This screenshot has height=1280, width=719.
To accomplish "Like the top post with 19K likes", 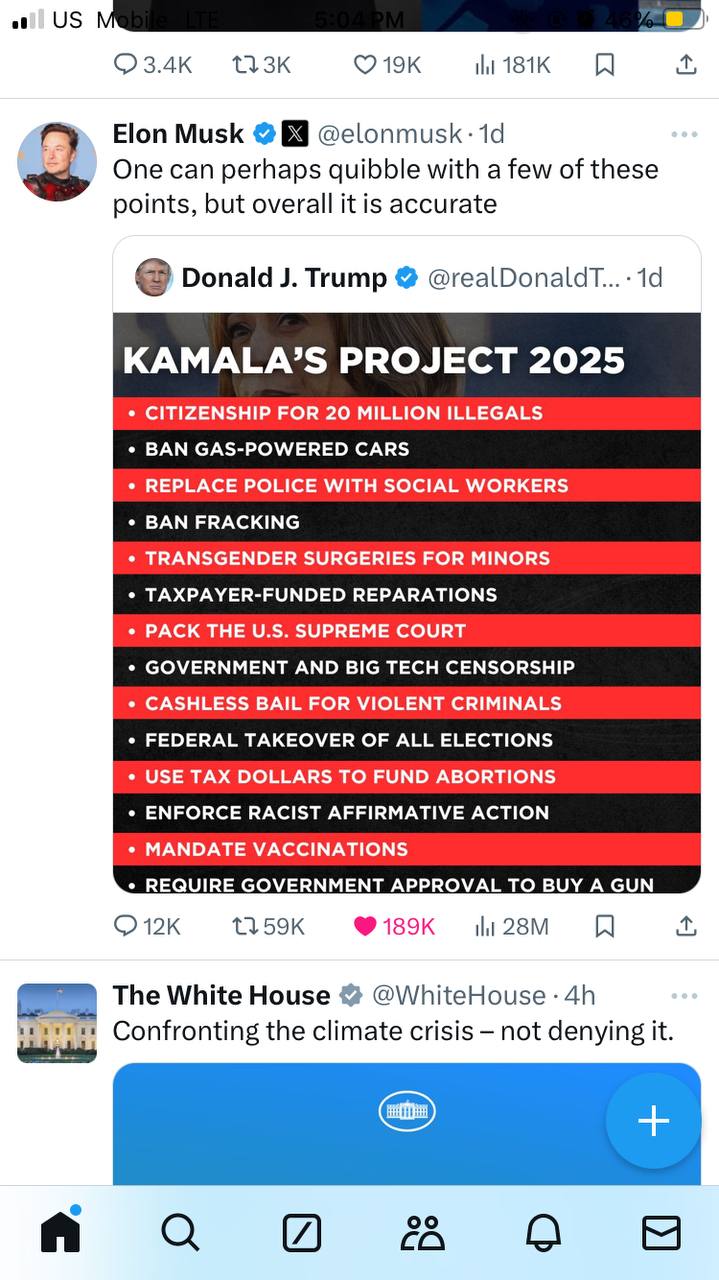I will pyautogui.click(x=366, y=65).
